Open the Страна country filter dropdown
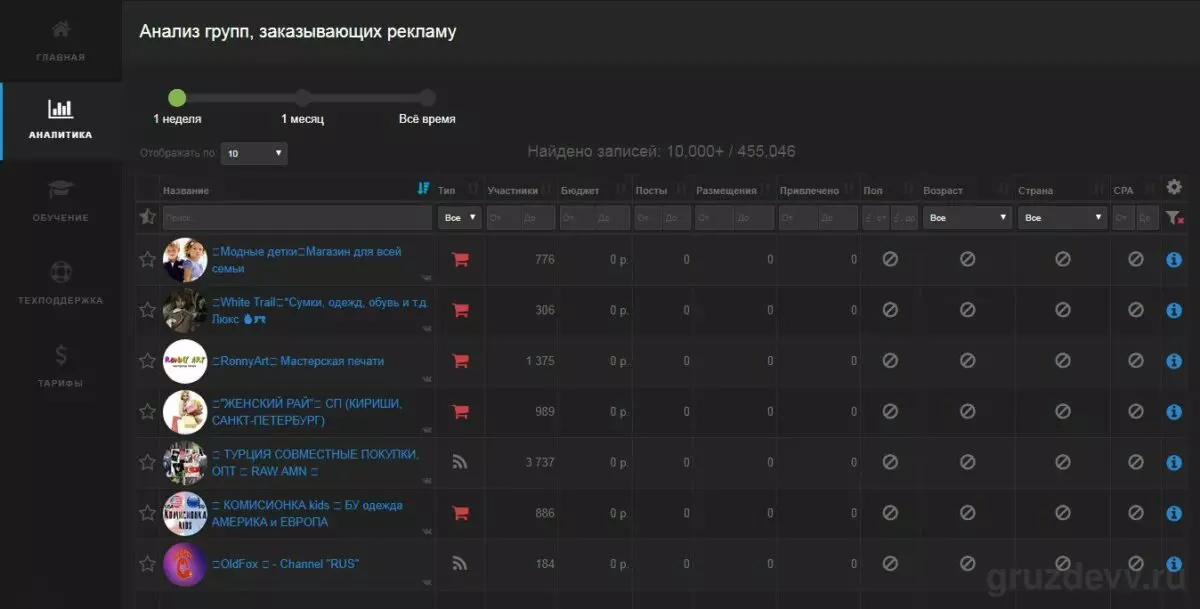1200x609 pixels. [x=1062, y=217]
